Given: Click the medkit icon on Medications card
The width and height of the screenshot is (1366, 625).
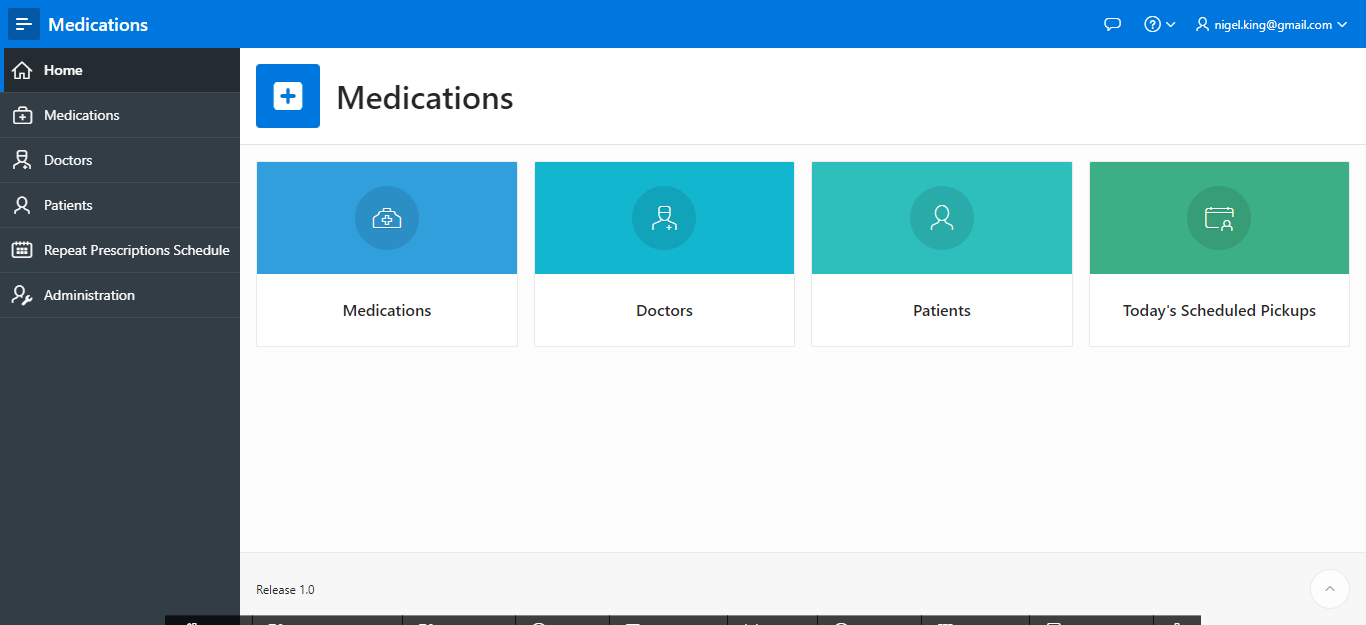Looking at the screenshot, I should 387,218.
